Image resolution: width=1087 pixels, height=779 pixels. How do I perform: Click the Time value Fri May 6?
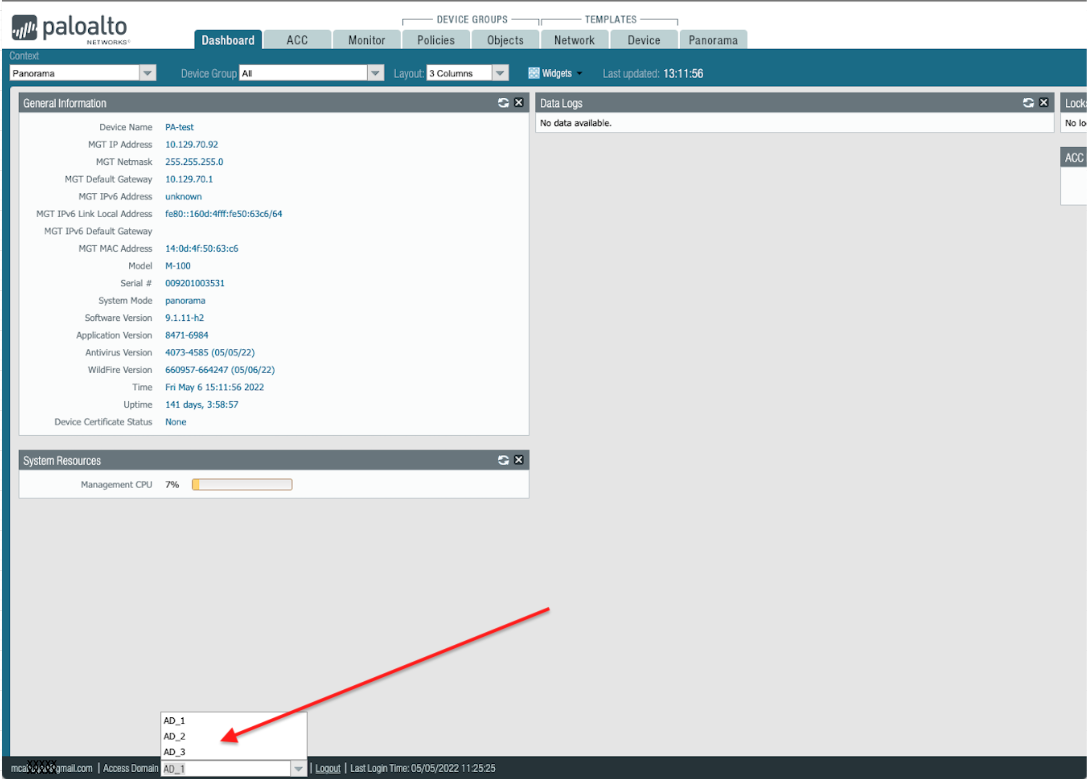[x=214, y=387]
